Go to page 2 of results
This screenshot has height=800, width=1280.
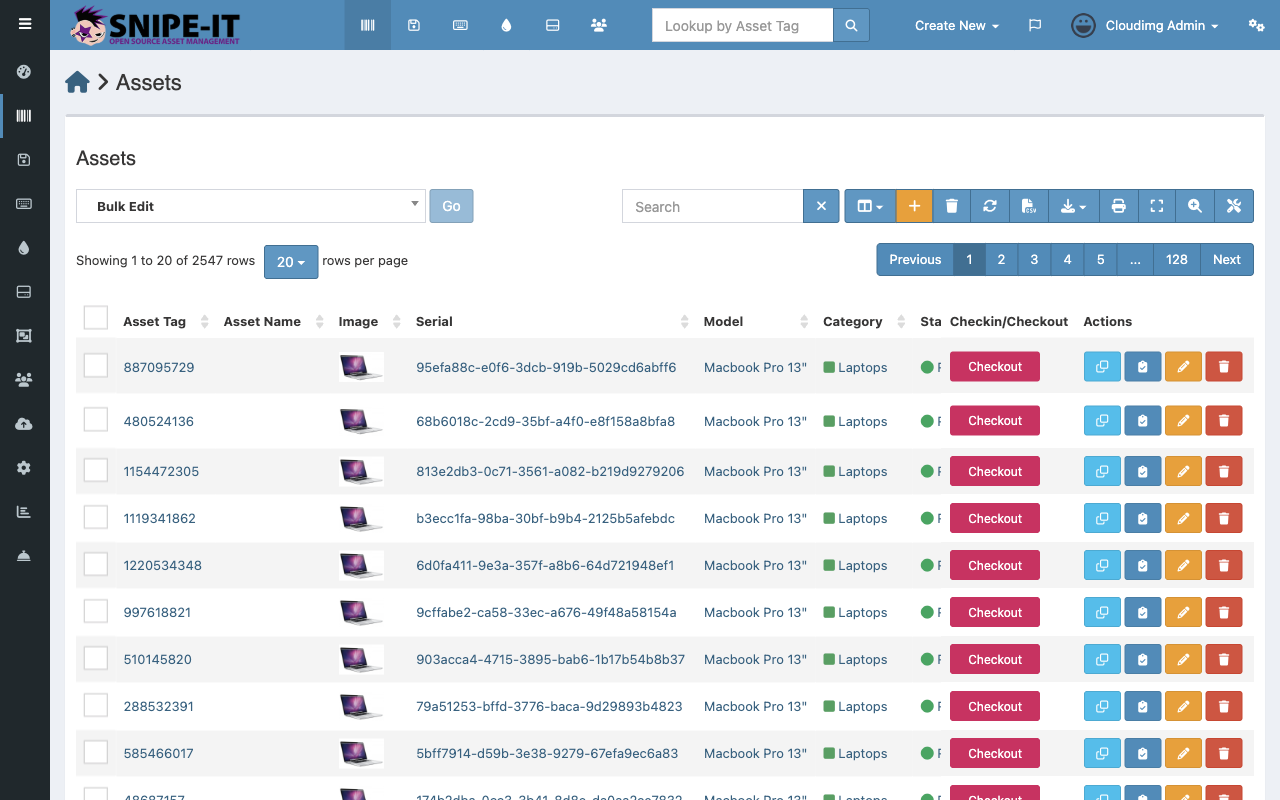click(1001, 259)
